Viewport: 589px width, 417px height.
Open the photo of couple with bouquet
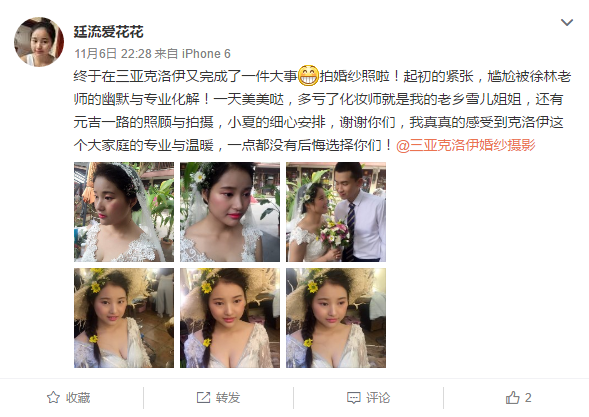coord(336,212)
